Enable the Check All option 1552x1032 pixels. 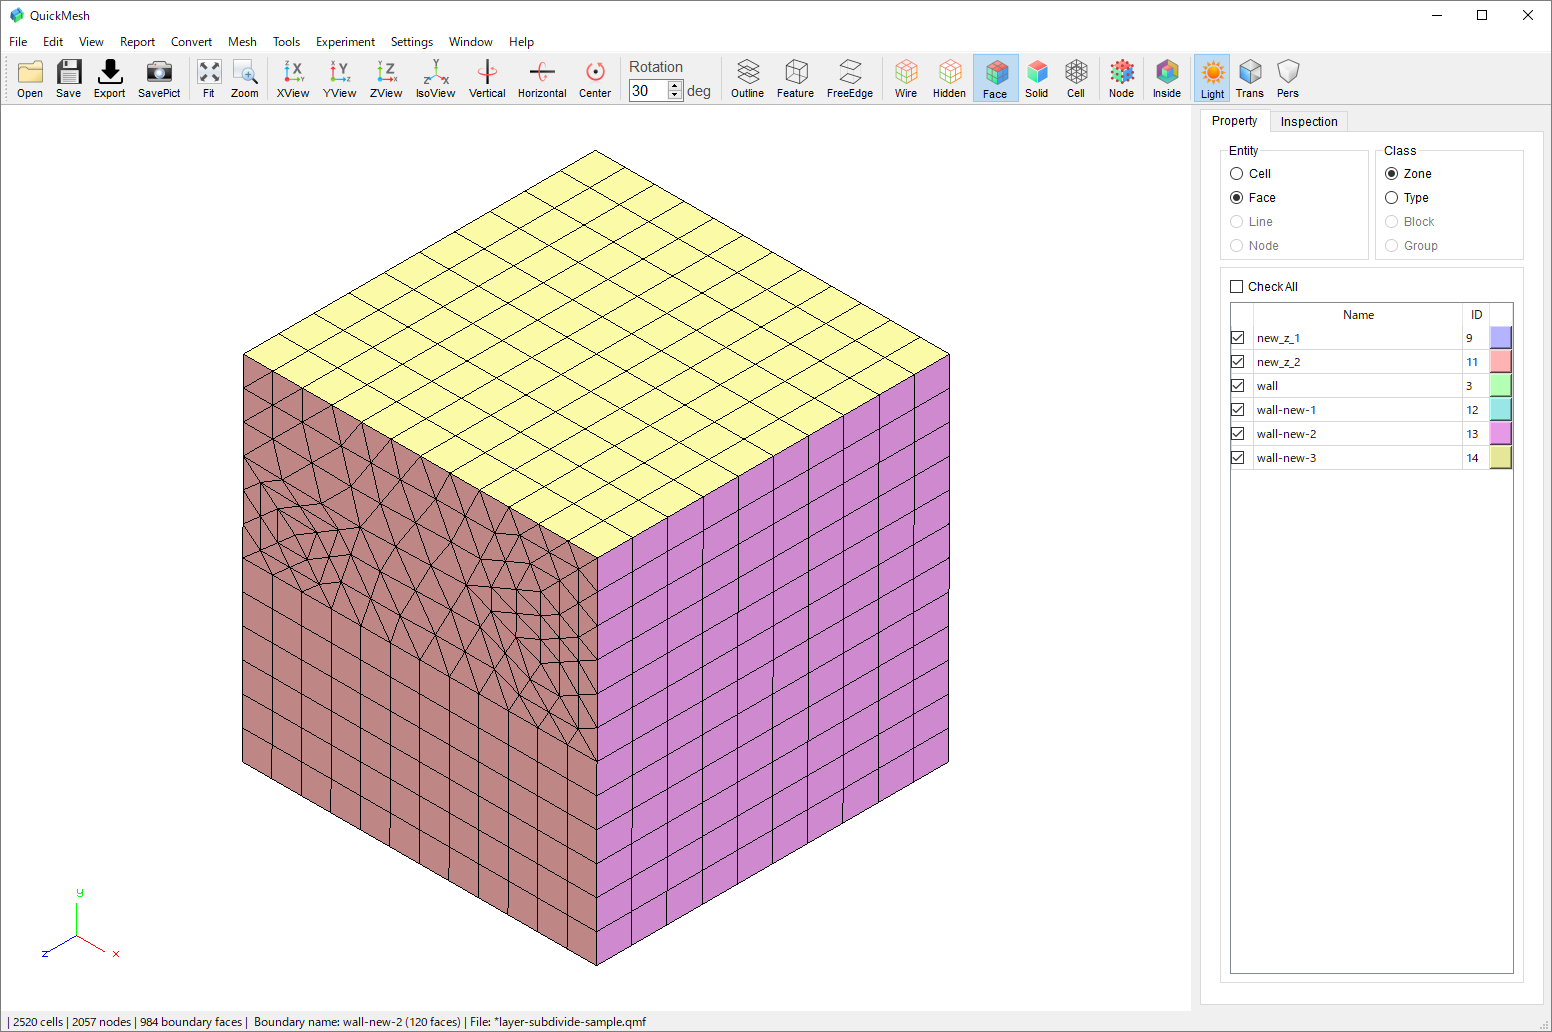1236,286
